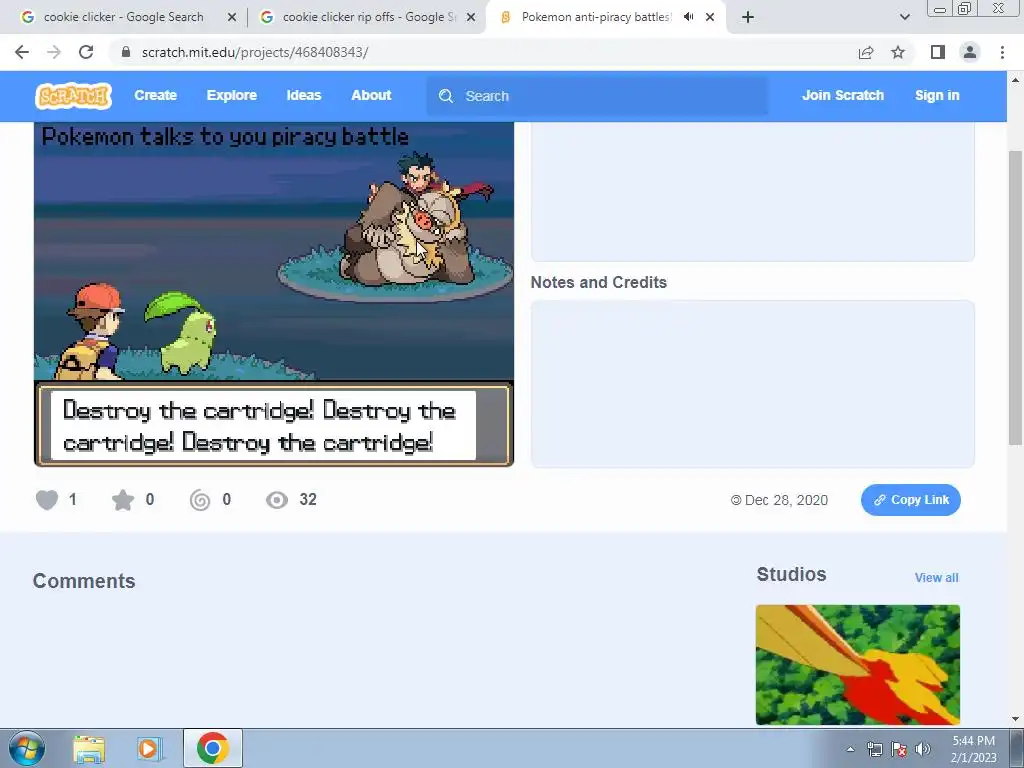Click the Chrome taskbar icon

point(212,748)
